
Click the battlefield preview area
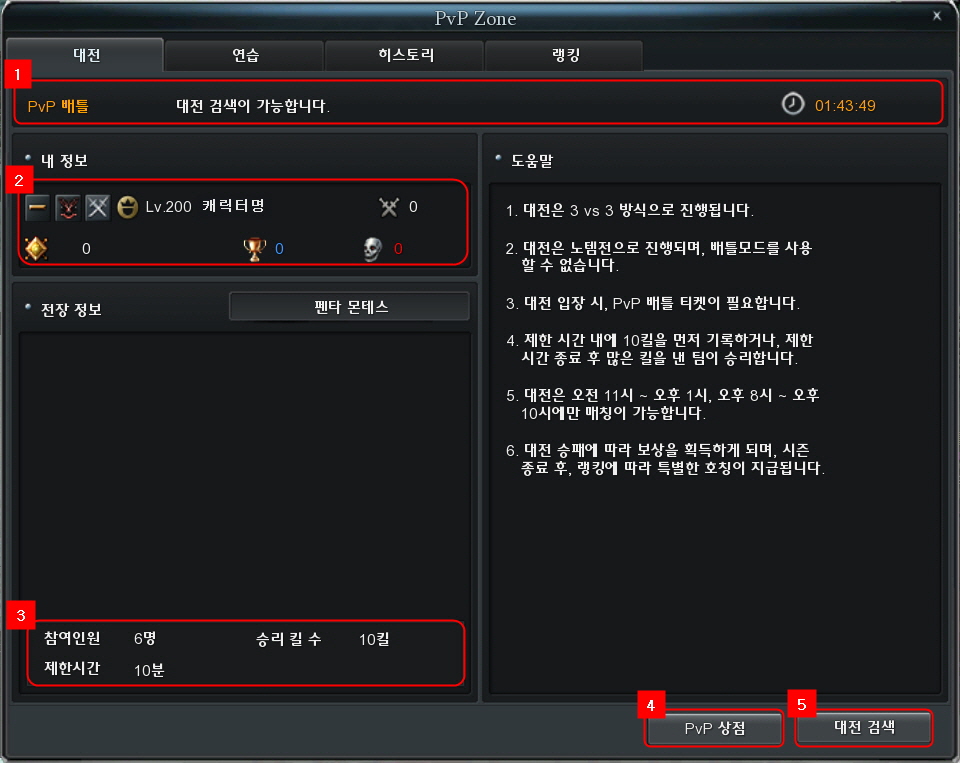244,476
